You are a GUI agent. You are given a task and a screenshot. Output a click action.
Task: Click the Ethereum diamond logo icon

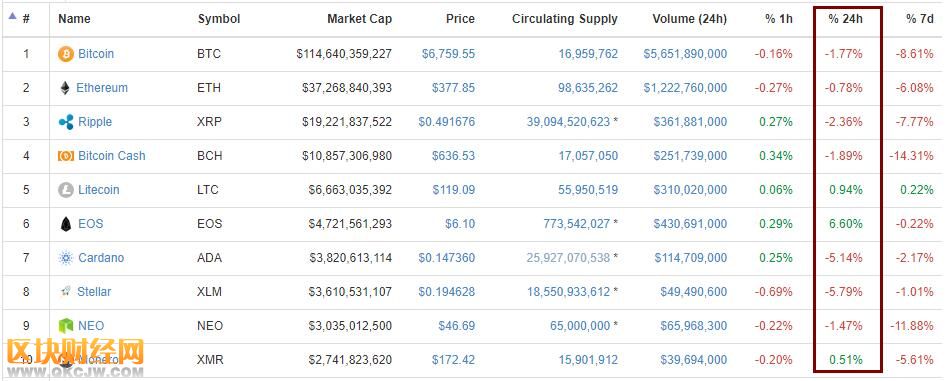tap(64, 88)
